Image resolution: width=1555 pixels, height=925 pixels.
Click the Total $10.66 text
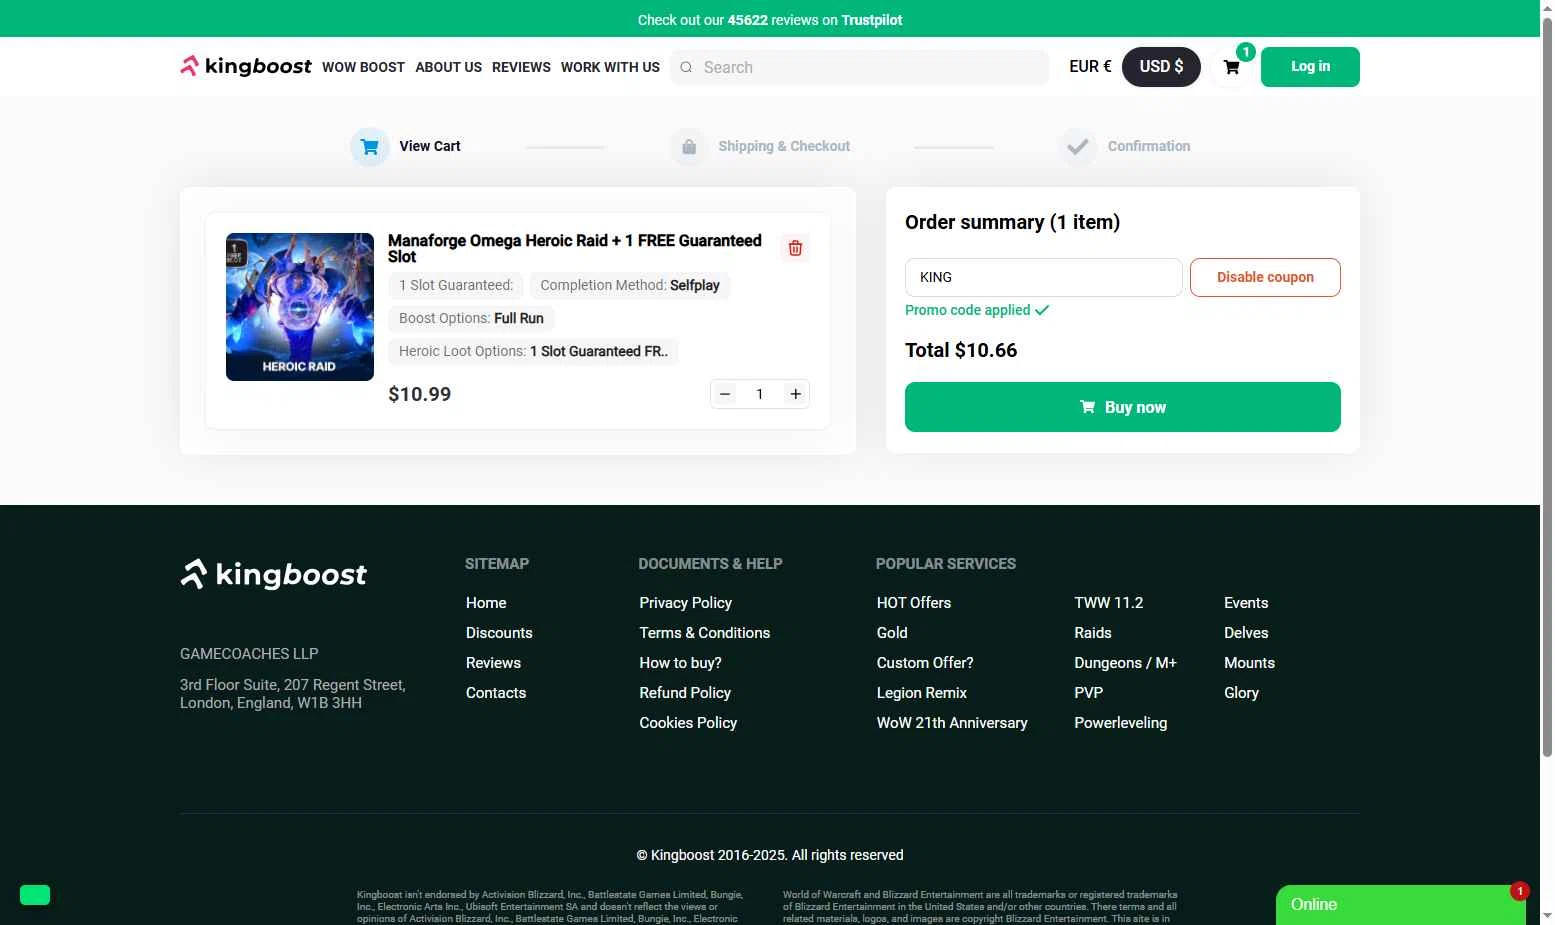(x=961, y=350)
